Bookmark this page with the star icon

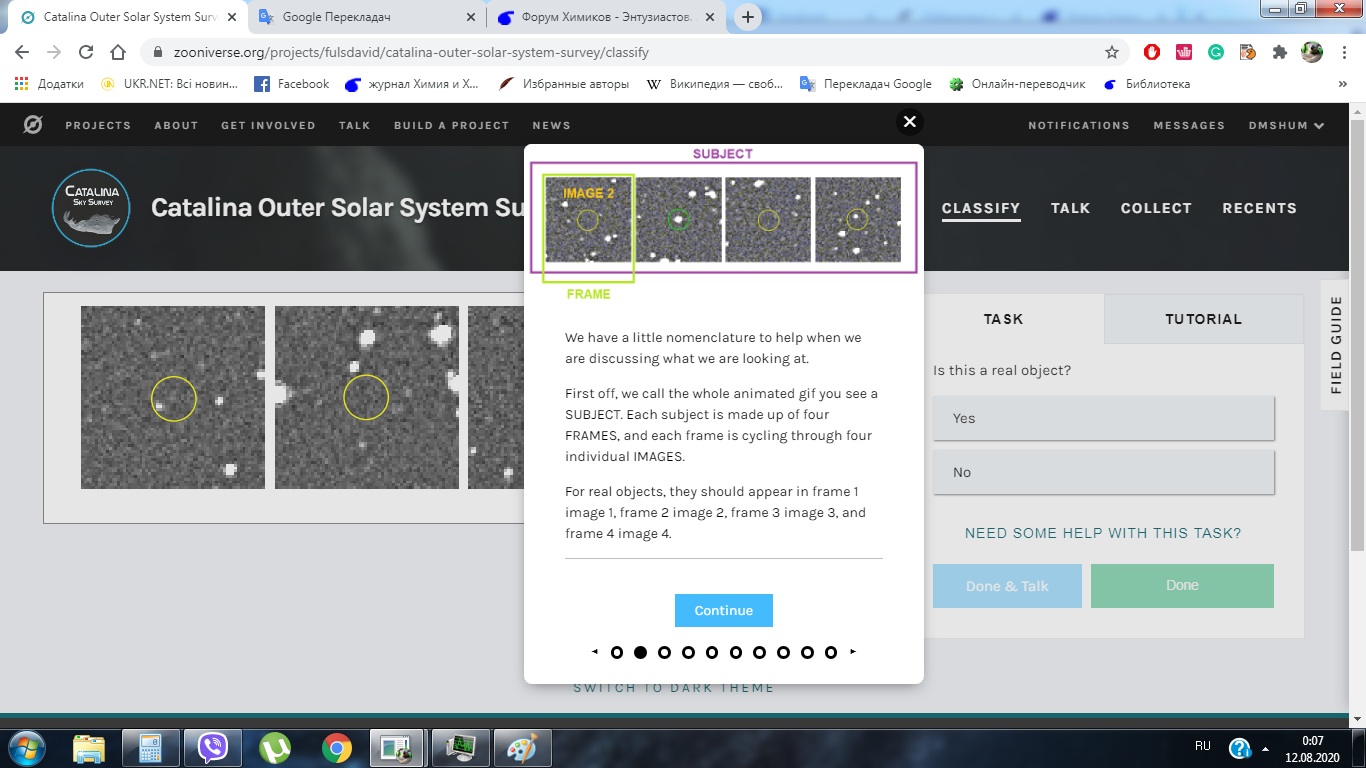[x=1112, y=52]
